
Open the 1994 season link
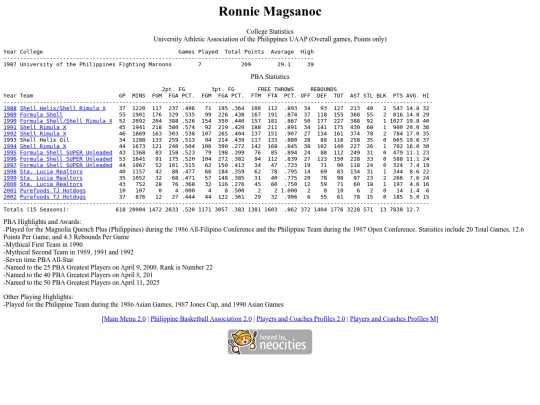pyautogui.click(x=10, y=146)
